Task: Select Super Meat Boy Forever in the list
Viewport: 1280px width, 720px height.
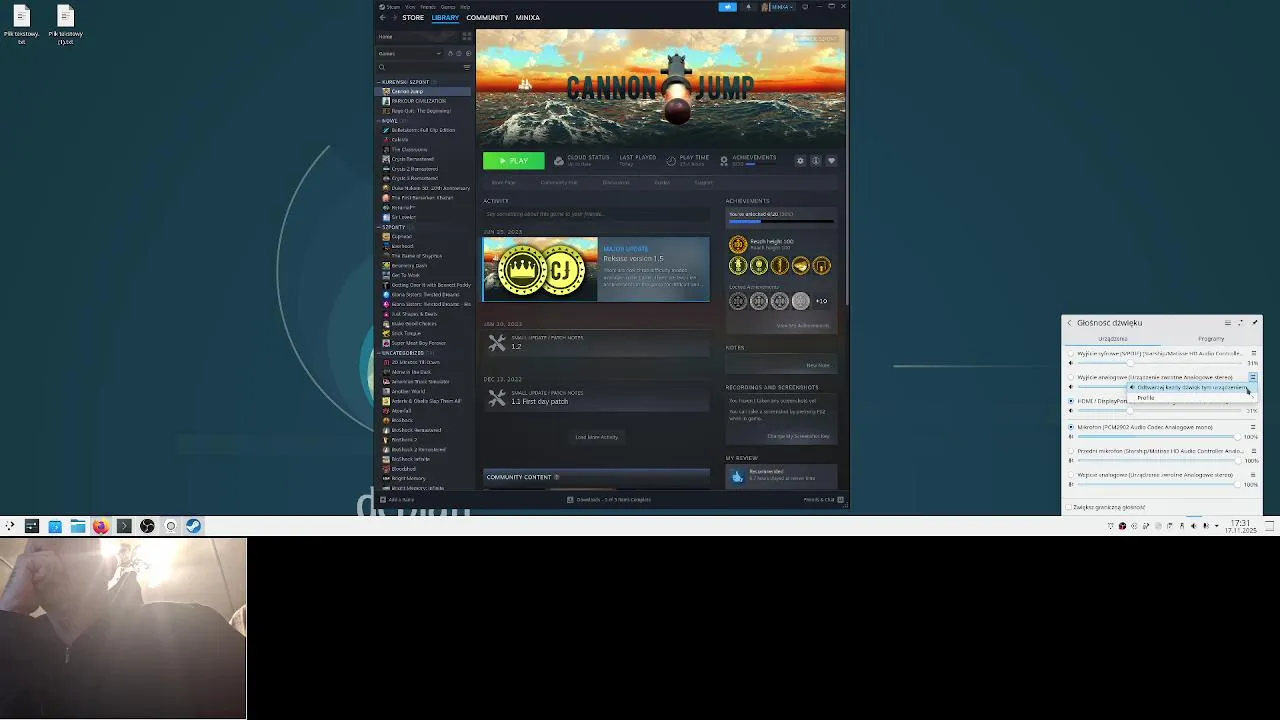Action: [x=417, y=343]
